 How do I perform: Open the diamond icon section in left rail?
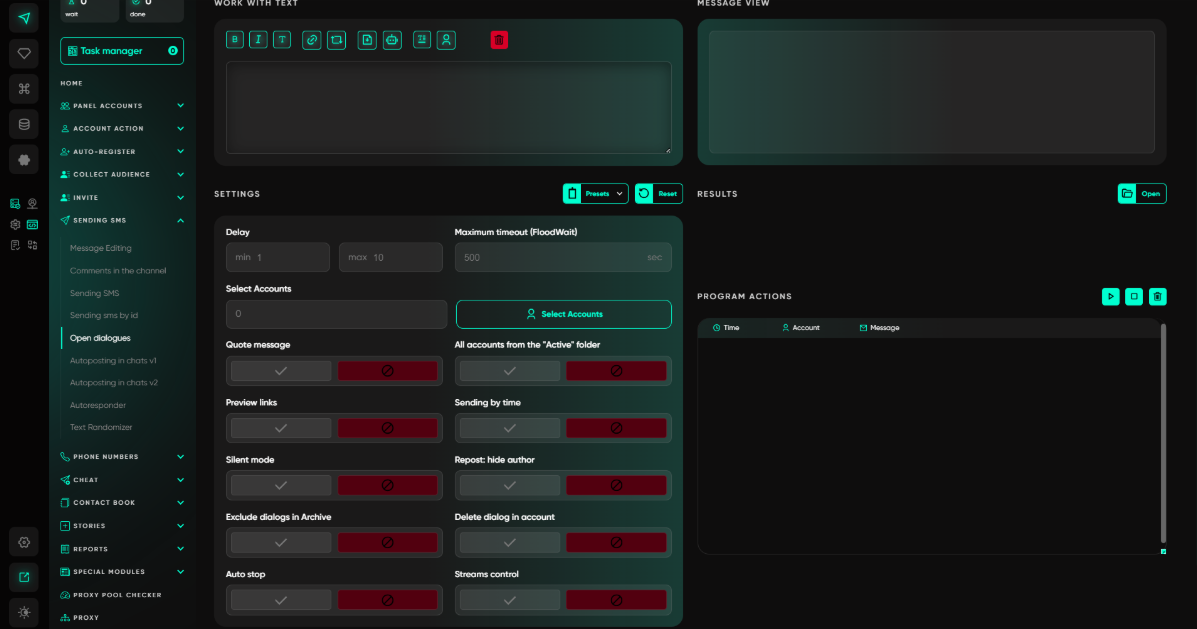[x=24, y=53]
